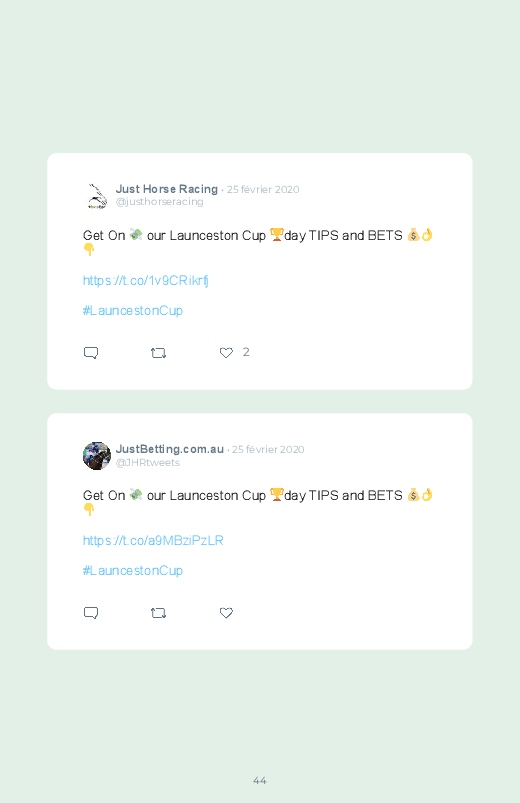Image resolution: width=520 pixels, height=803 pixels.
Task: Open link t.co/1v9CRikrfj
Action: pyautogui.click(x=145, y=281)
